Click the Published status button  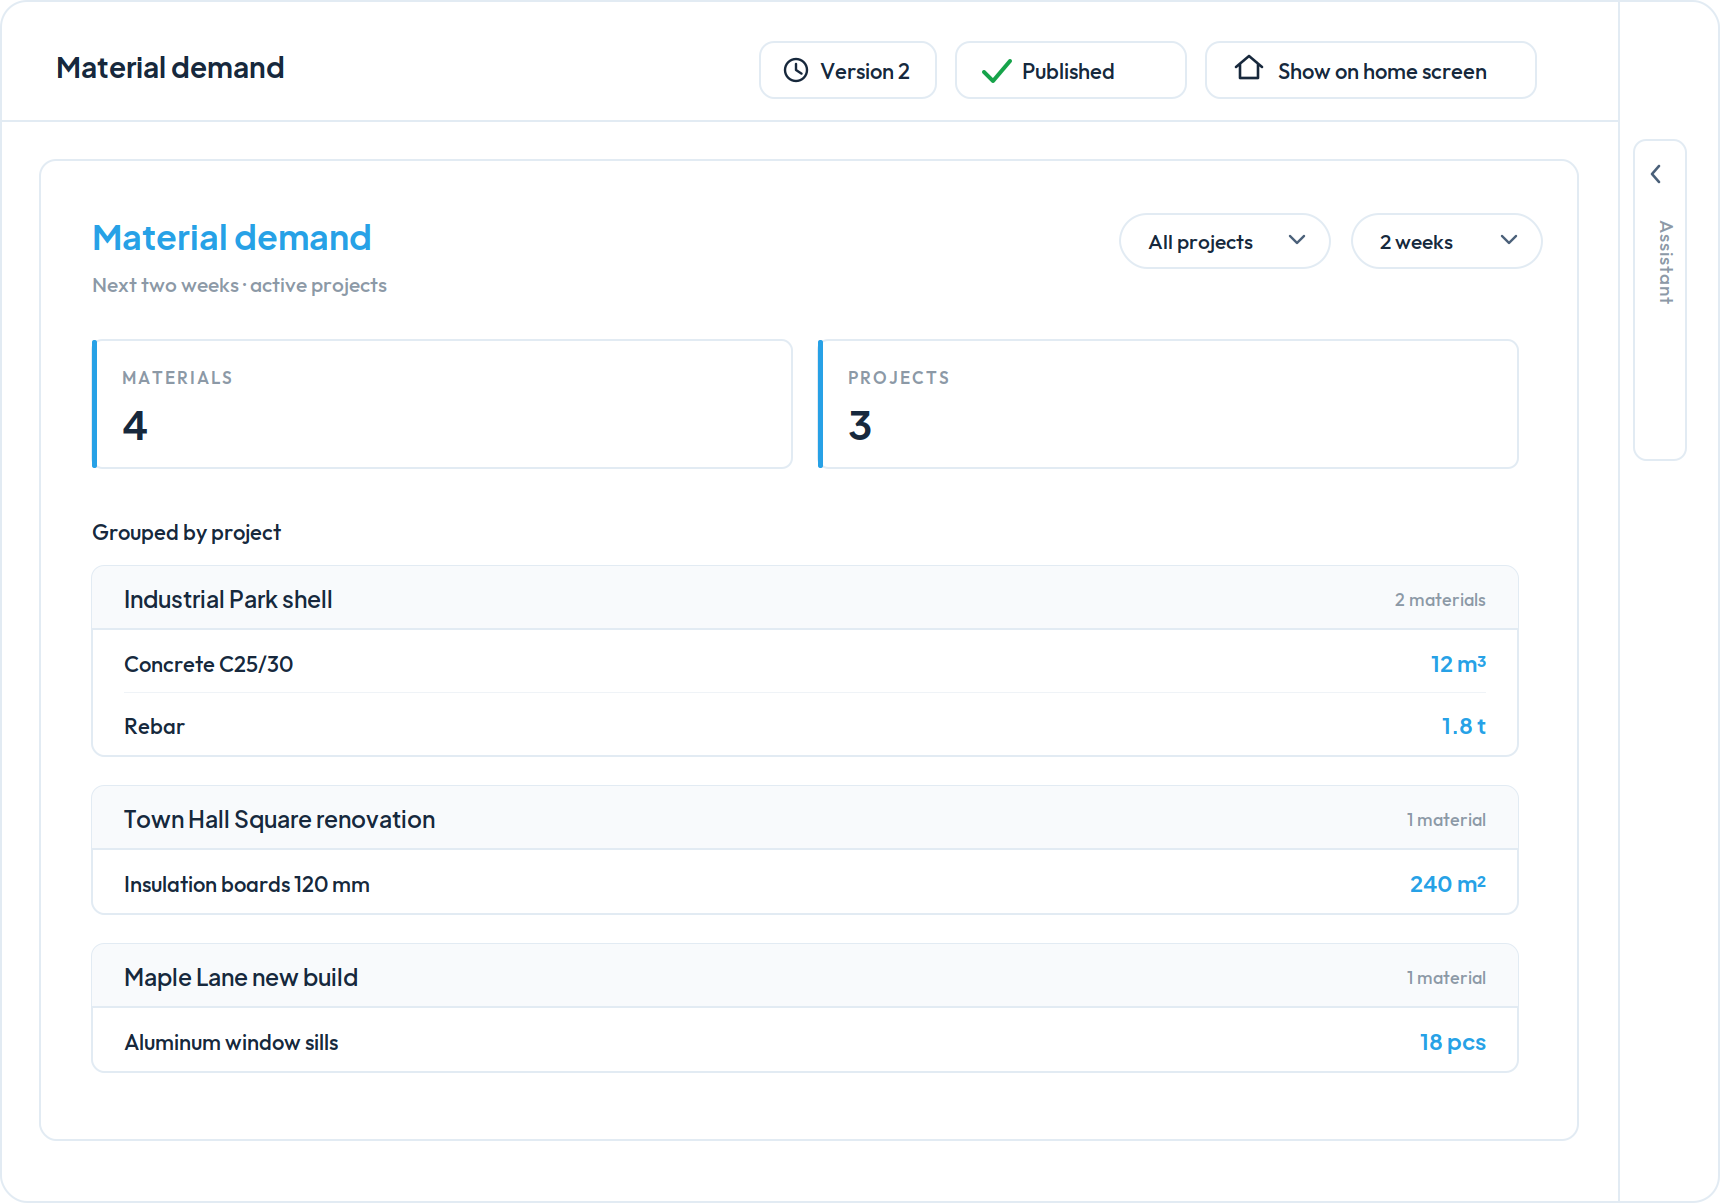1071,70
